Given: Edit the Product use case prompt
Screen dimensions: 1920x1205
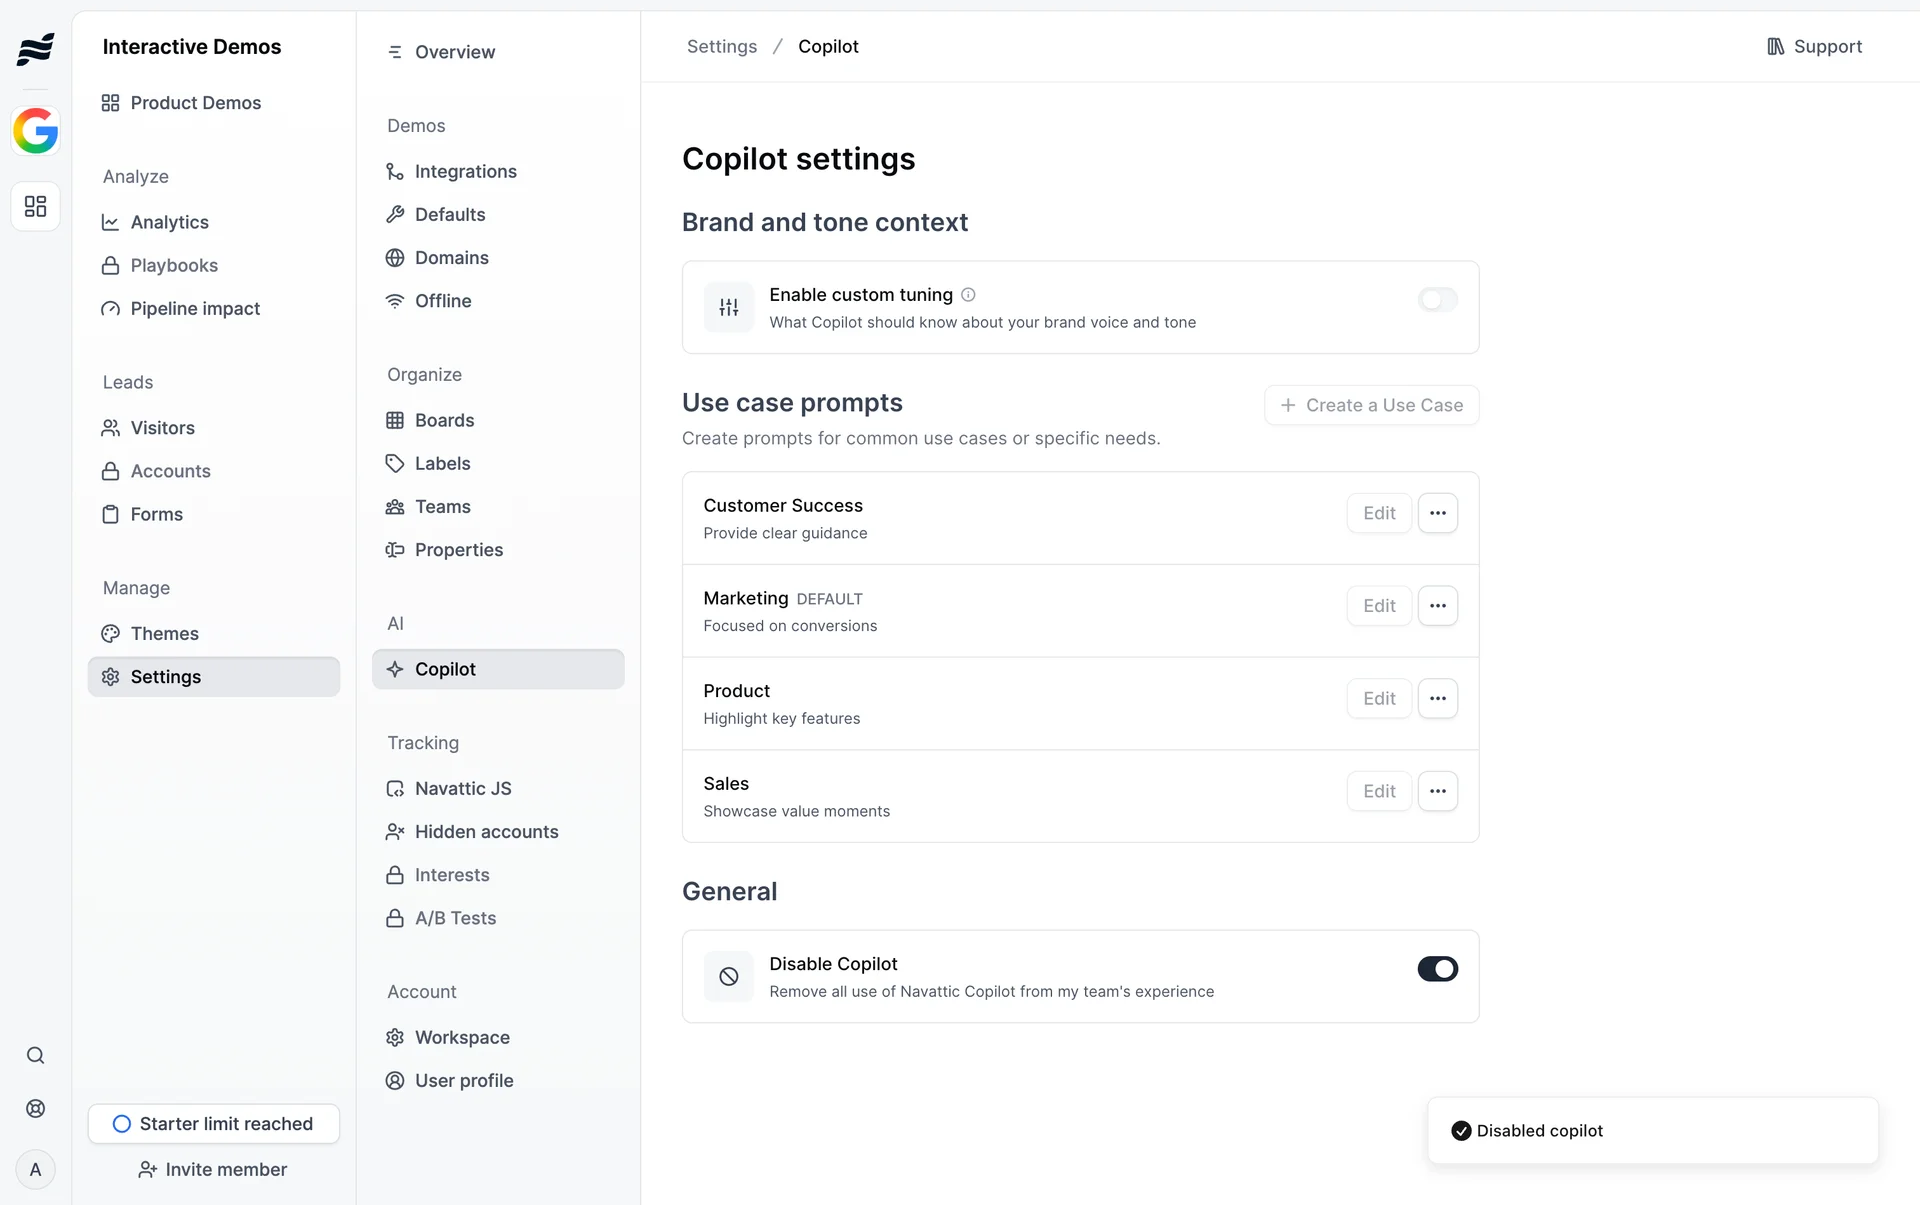Looking at the screenshot, I should coord(1379,699).
